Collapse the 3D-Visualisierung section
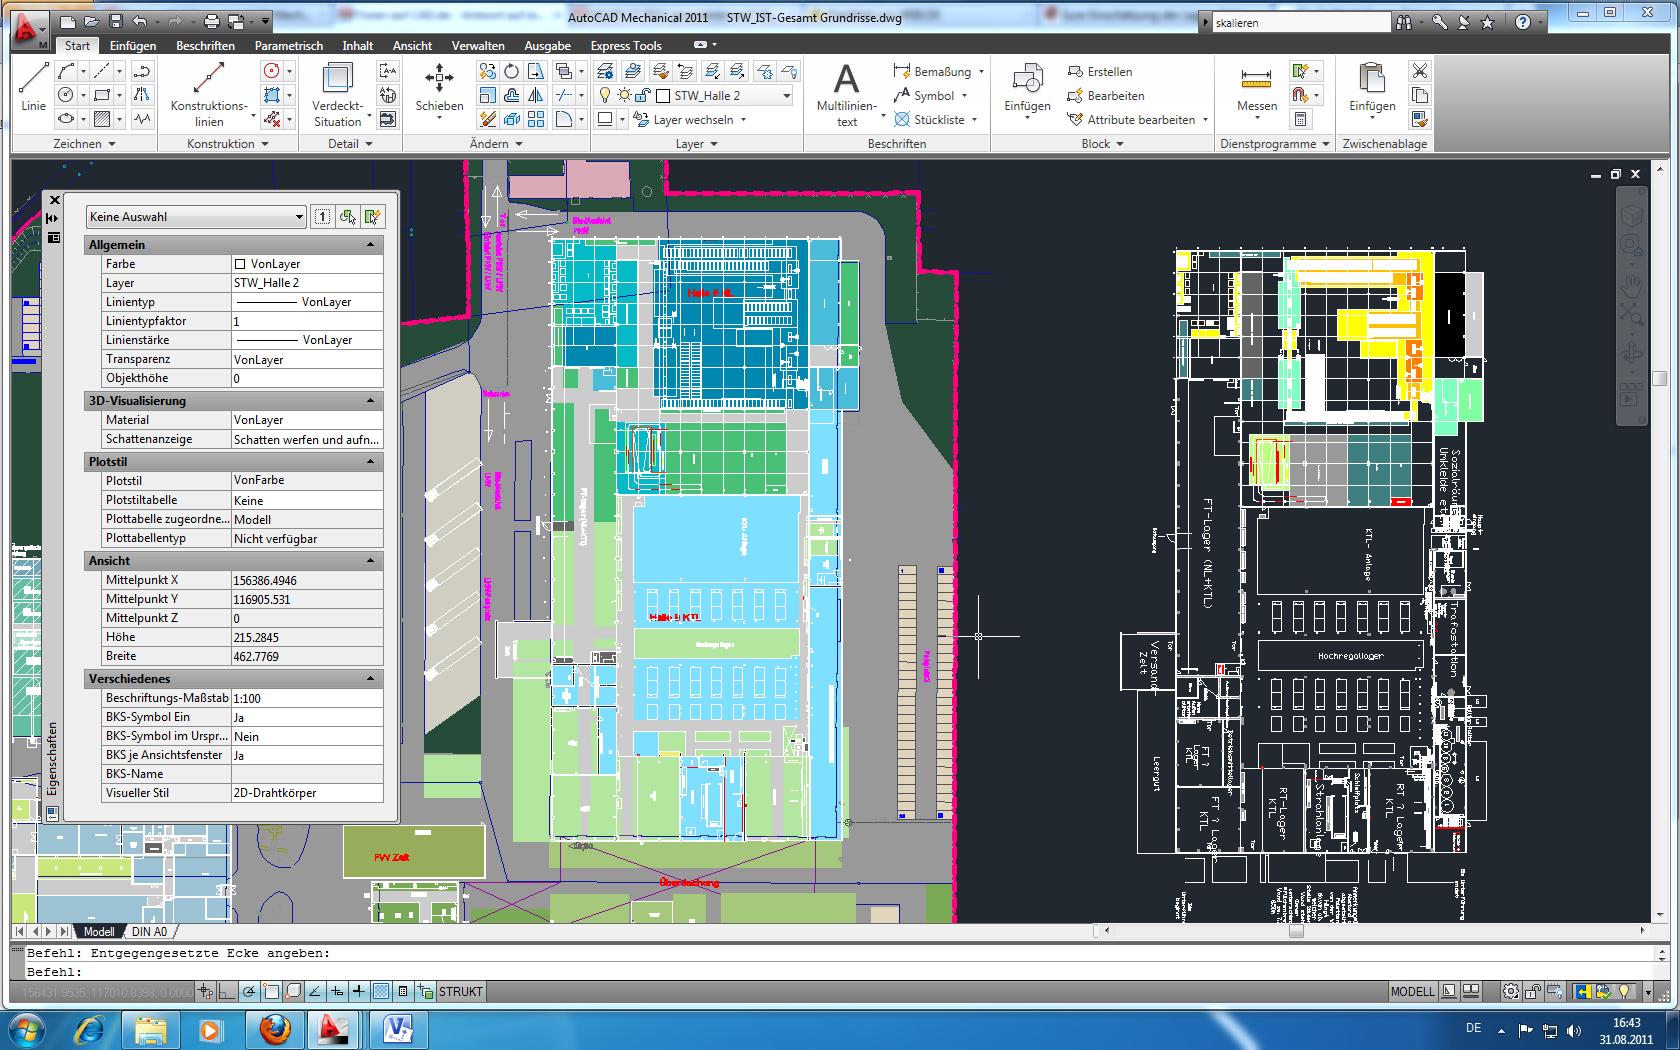 click(x=371, y=401)
